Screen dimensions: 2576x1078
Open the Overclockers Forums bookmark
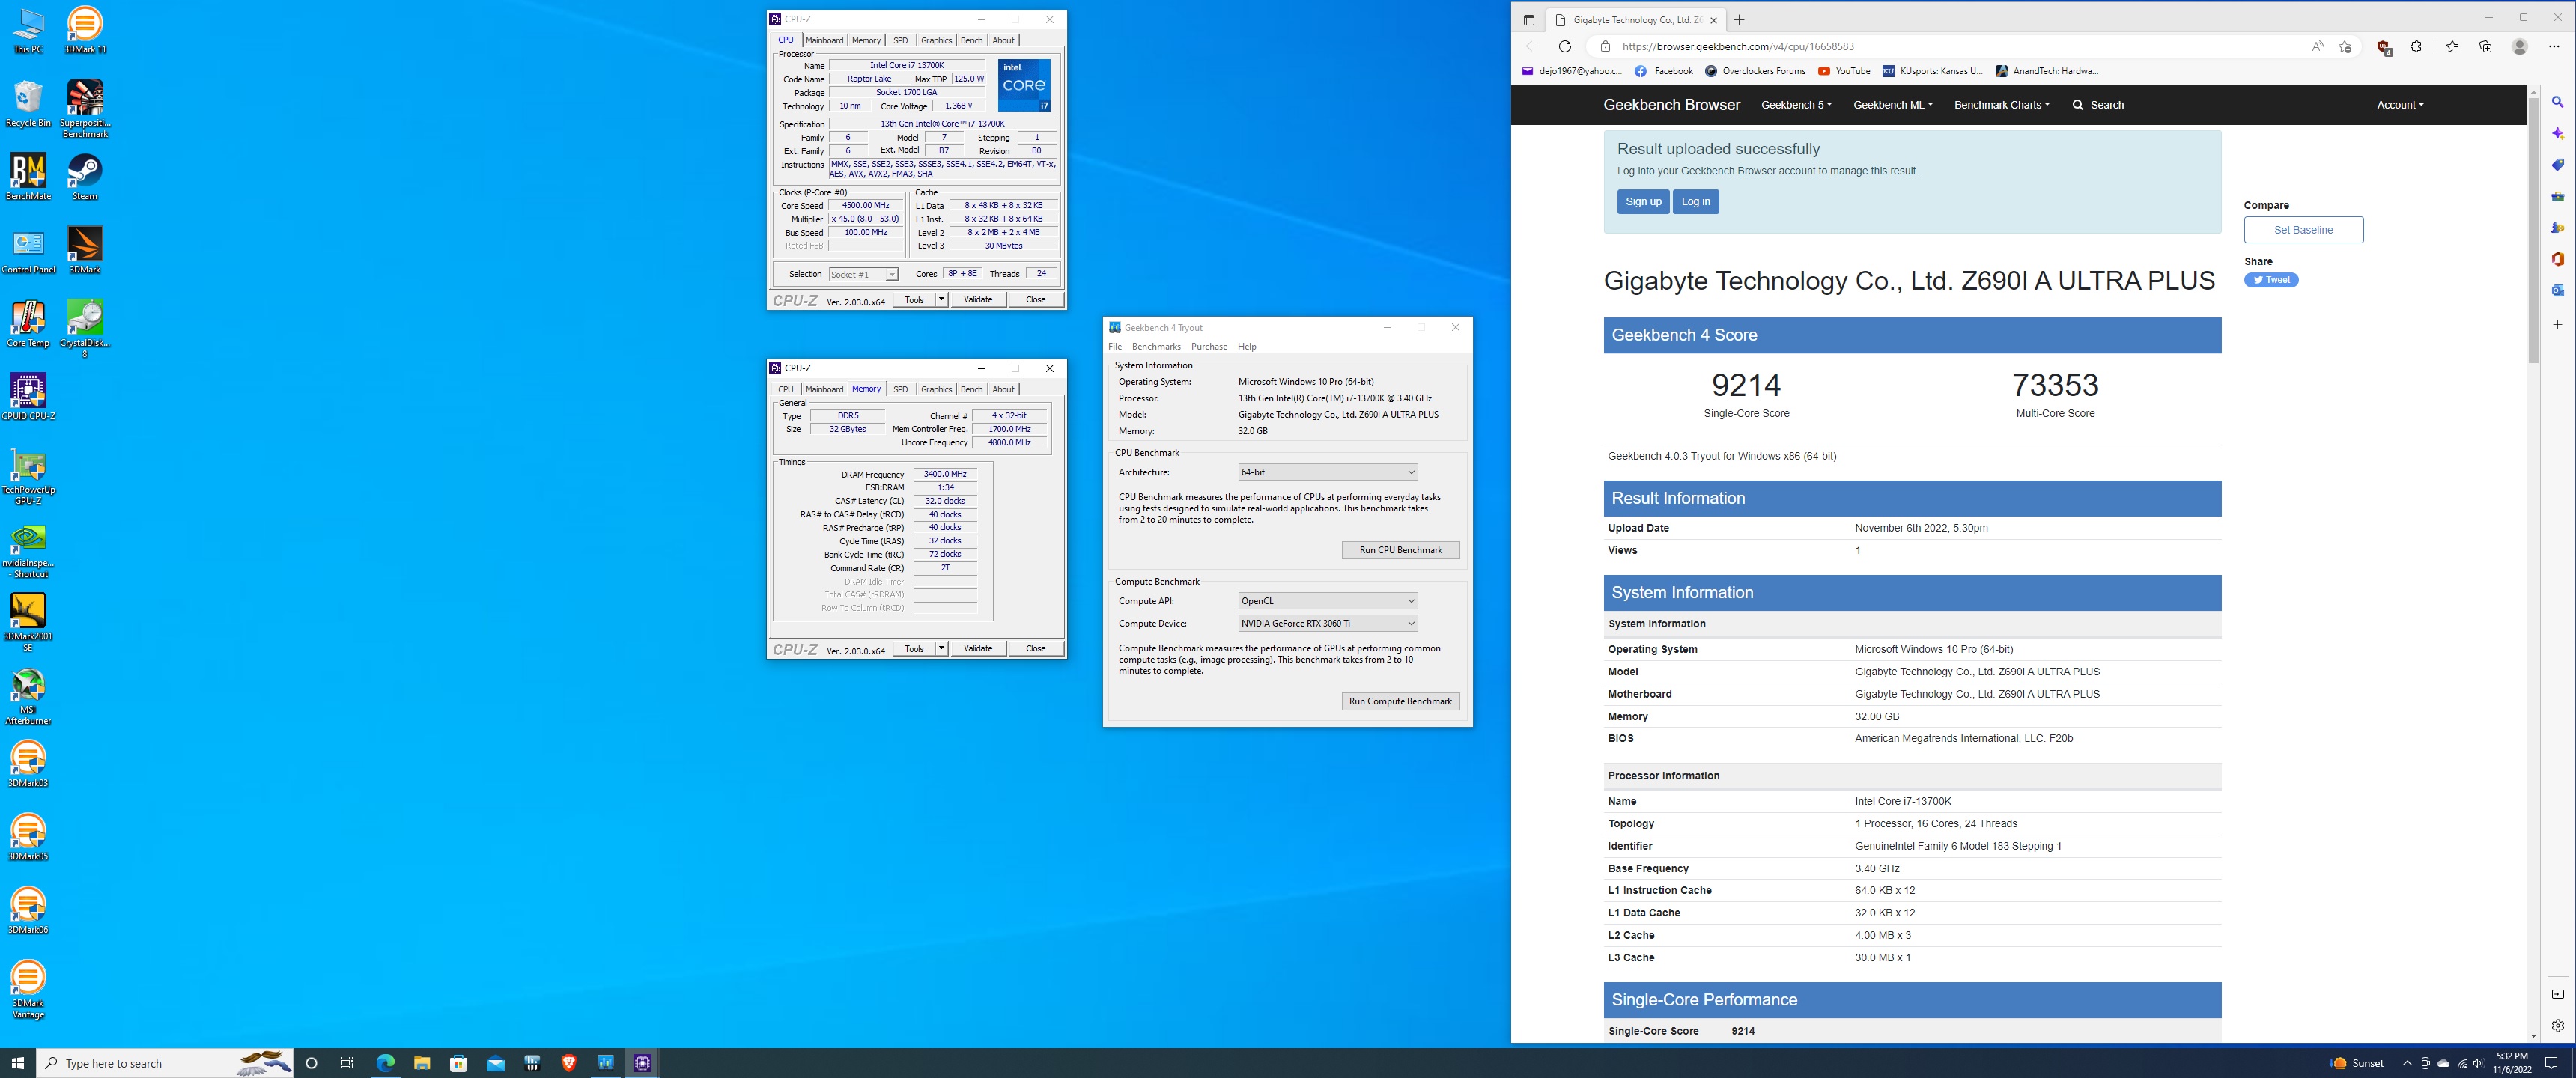click(x=1755, y=71)
